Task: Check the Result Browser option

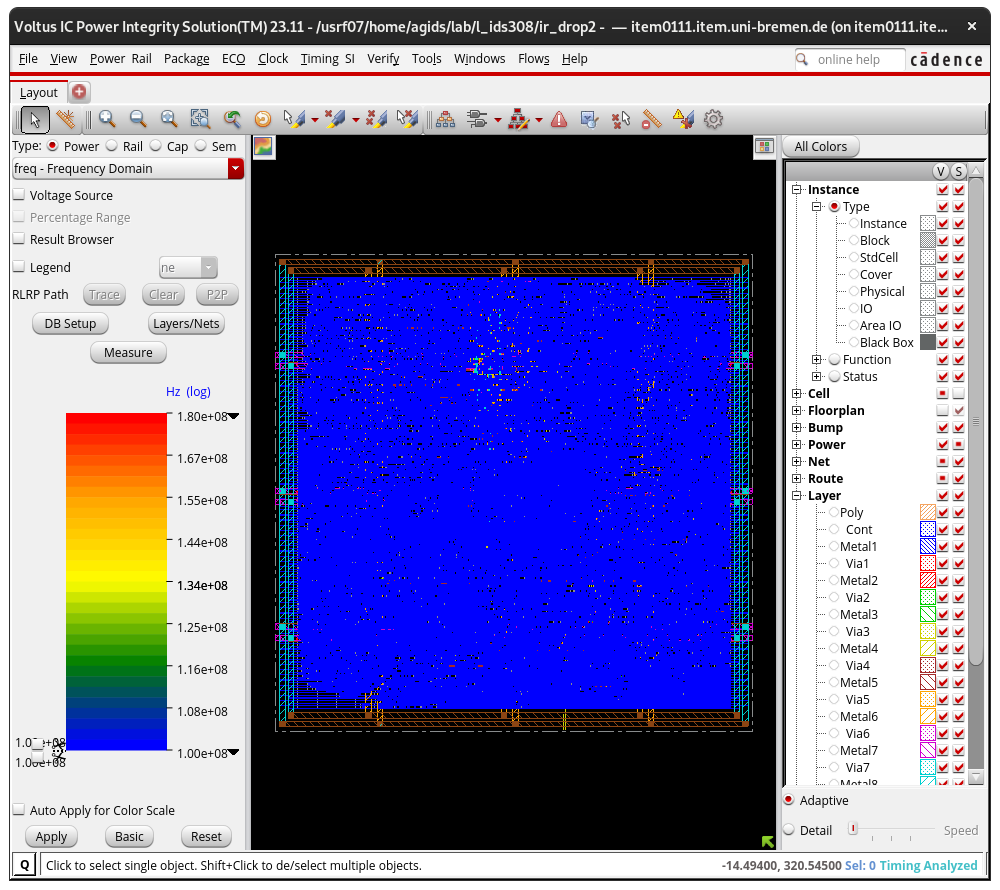Action: point(18,239)
